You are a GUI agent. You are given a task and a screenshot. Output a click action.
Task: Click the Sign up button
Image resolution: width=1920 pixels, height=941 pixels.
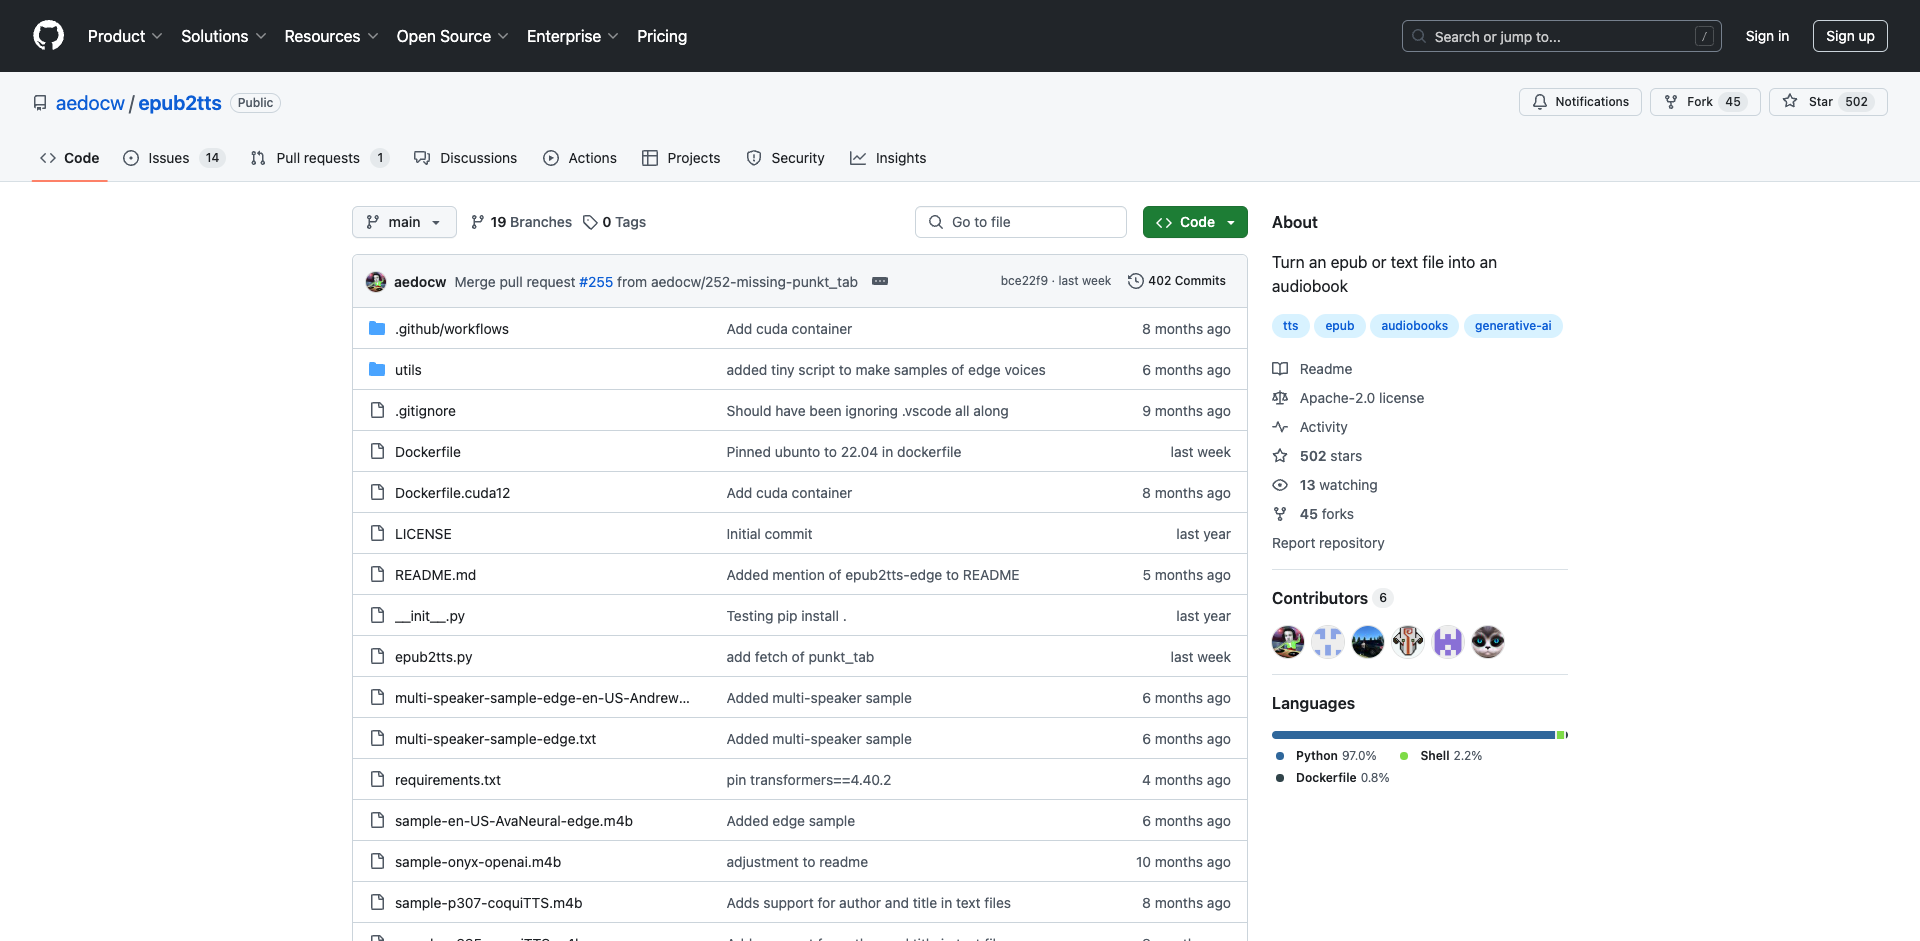pos(1850,36)
